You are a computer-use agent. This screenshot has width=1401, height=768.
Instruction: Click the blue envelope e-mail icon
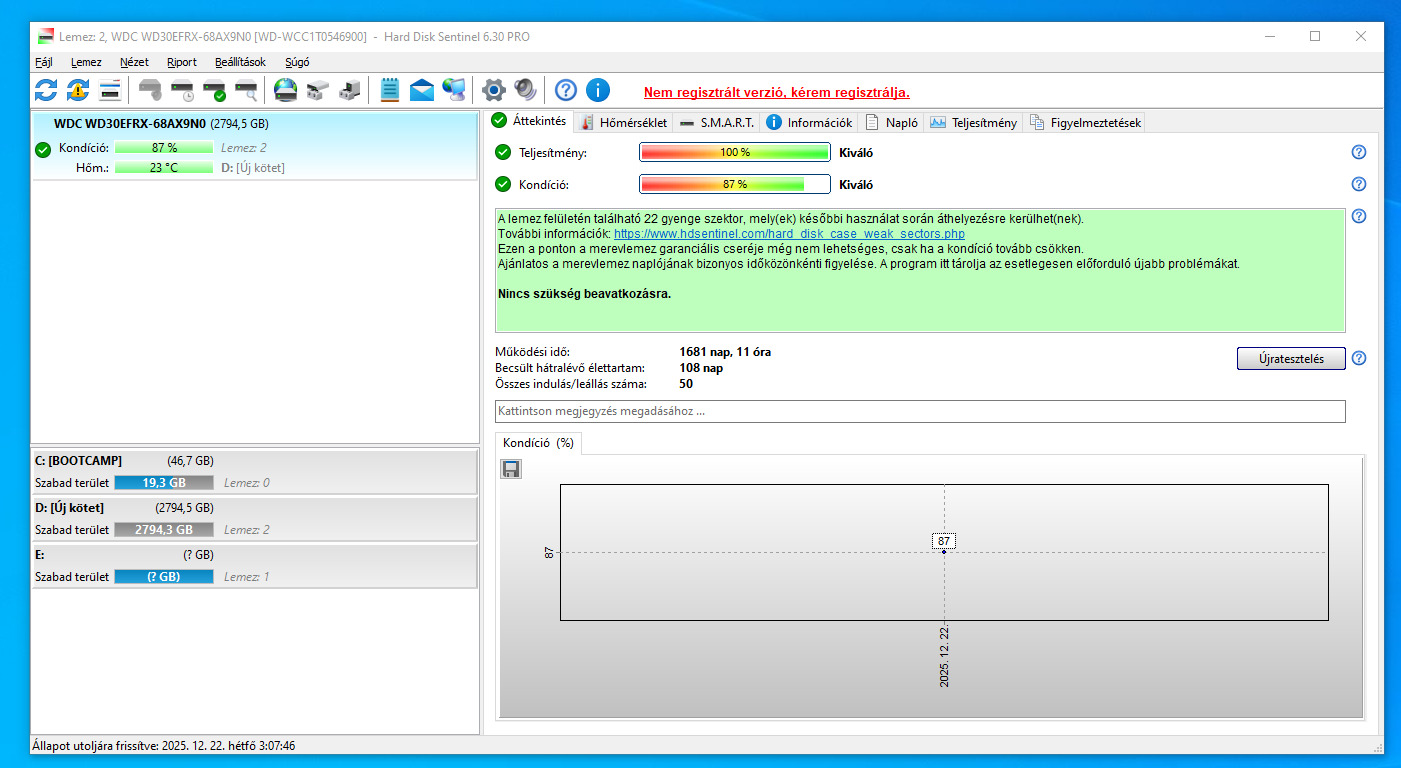pyautogui.click(x=422, y=91)
